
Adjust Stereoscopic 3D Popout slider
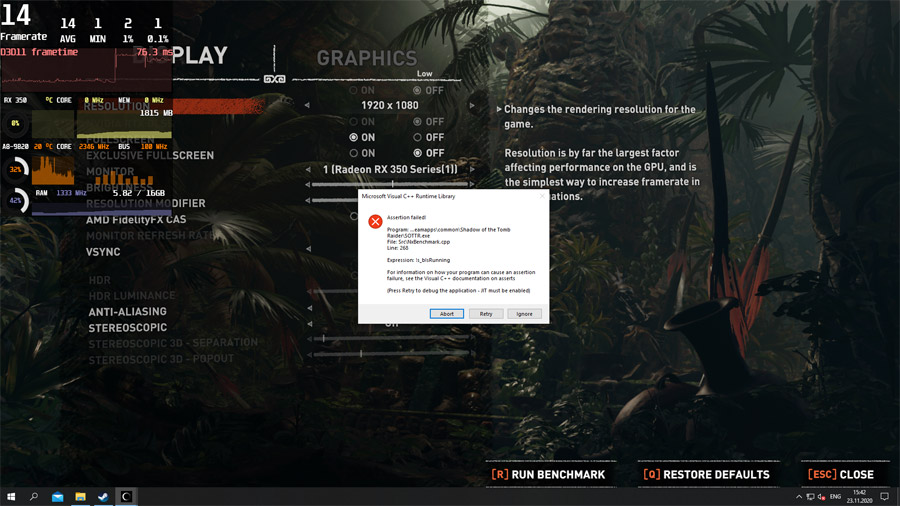pyautogui.click(x=360, y=354)
